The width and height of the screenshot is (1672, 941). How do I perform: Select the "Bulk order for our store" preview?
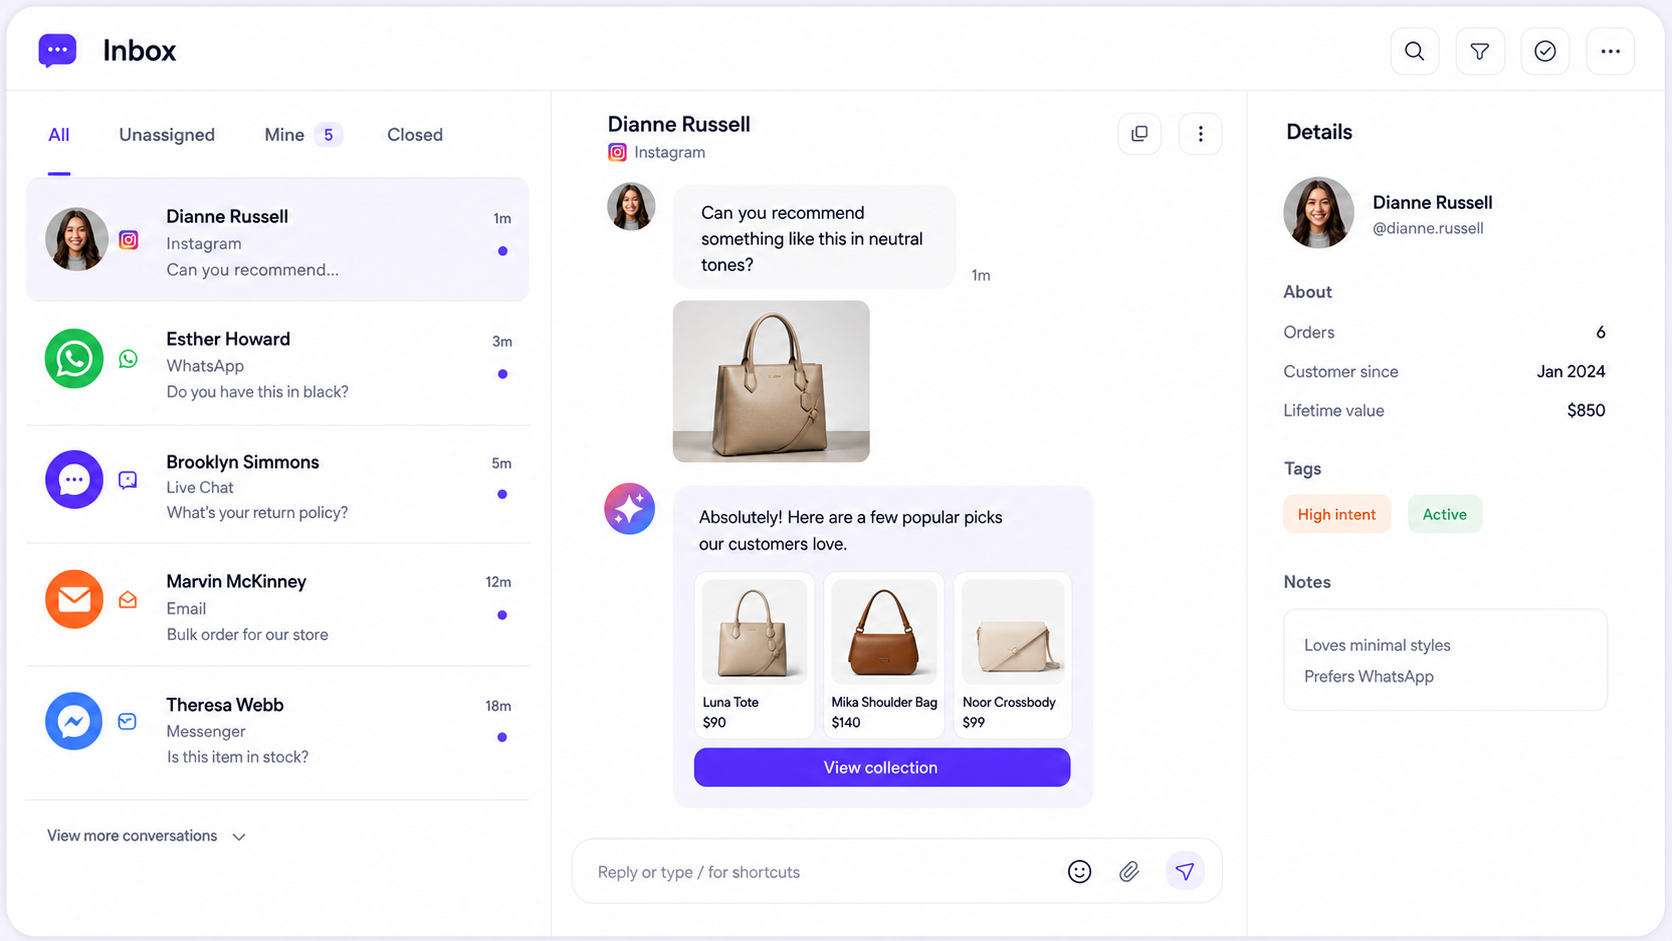(247, 635)
